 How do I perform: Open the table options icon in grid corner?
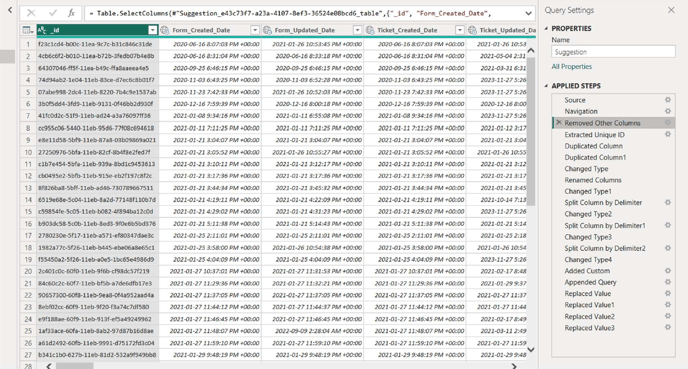[28, 30]
